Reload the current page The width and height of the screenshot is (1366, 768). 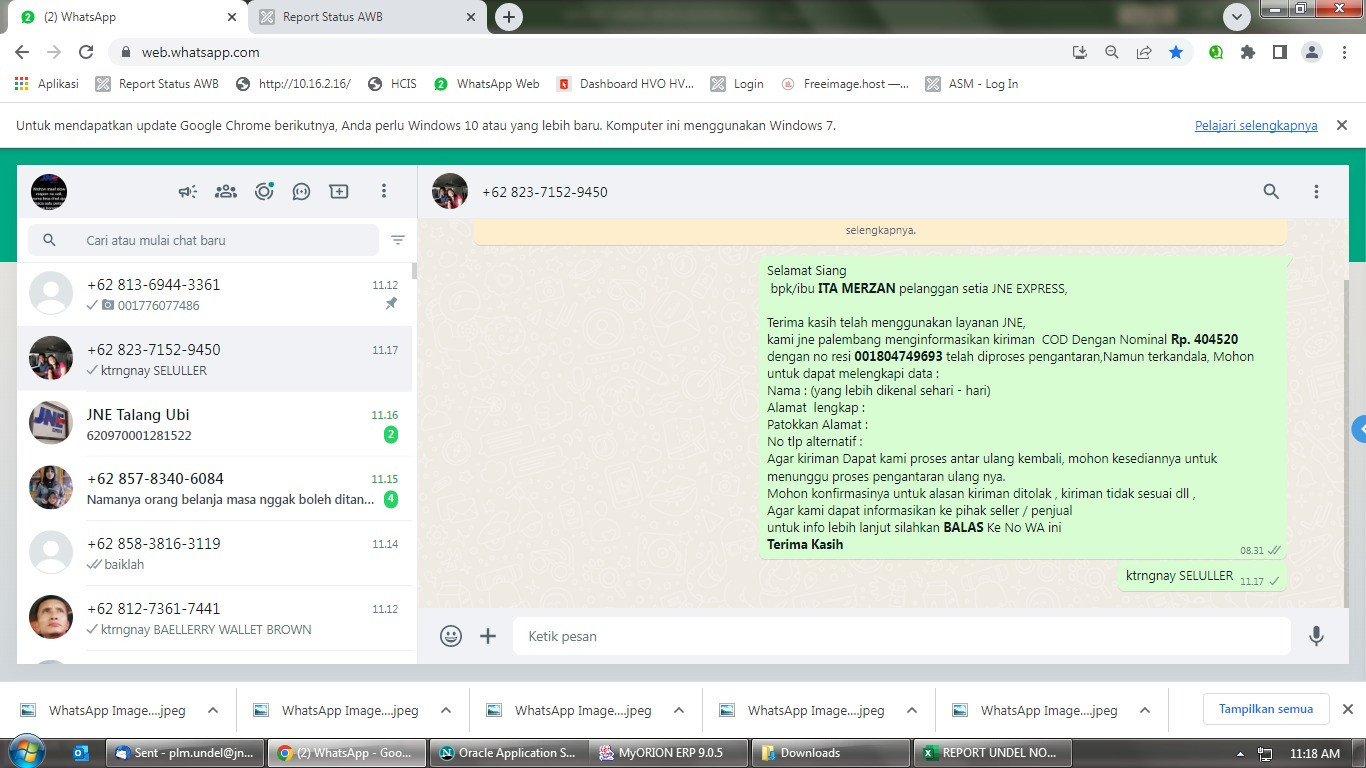pos(86,52)
